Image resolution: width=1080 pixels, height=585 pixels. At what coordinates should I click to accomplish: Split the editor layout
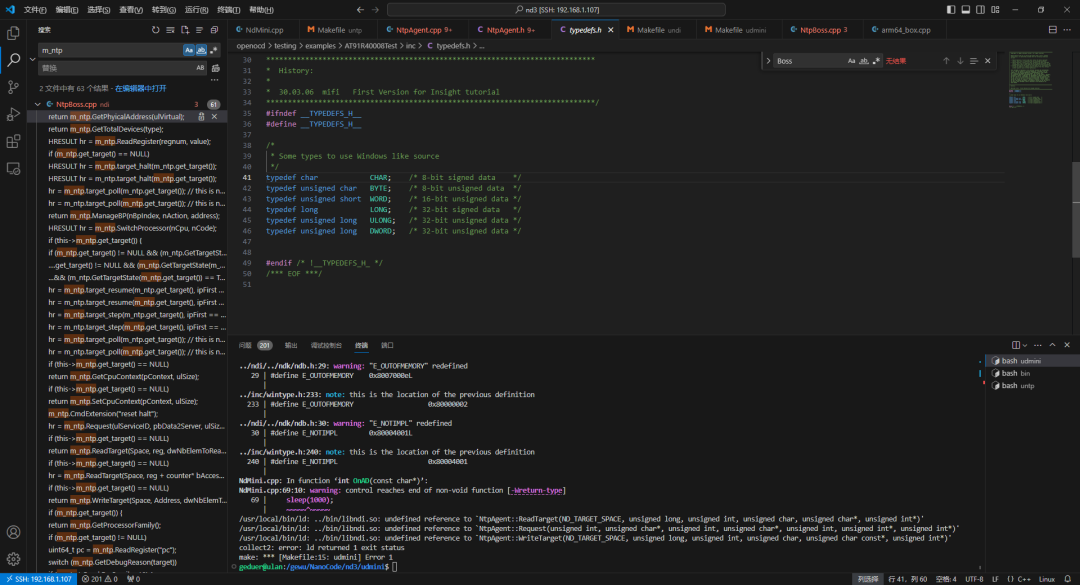[1052, 30]
